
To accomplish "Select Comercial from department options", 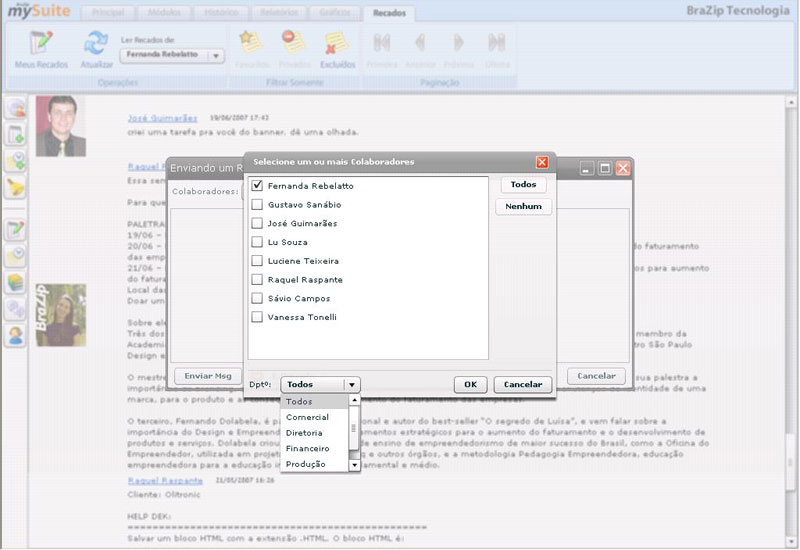I will (x=307, y=417).
